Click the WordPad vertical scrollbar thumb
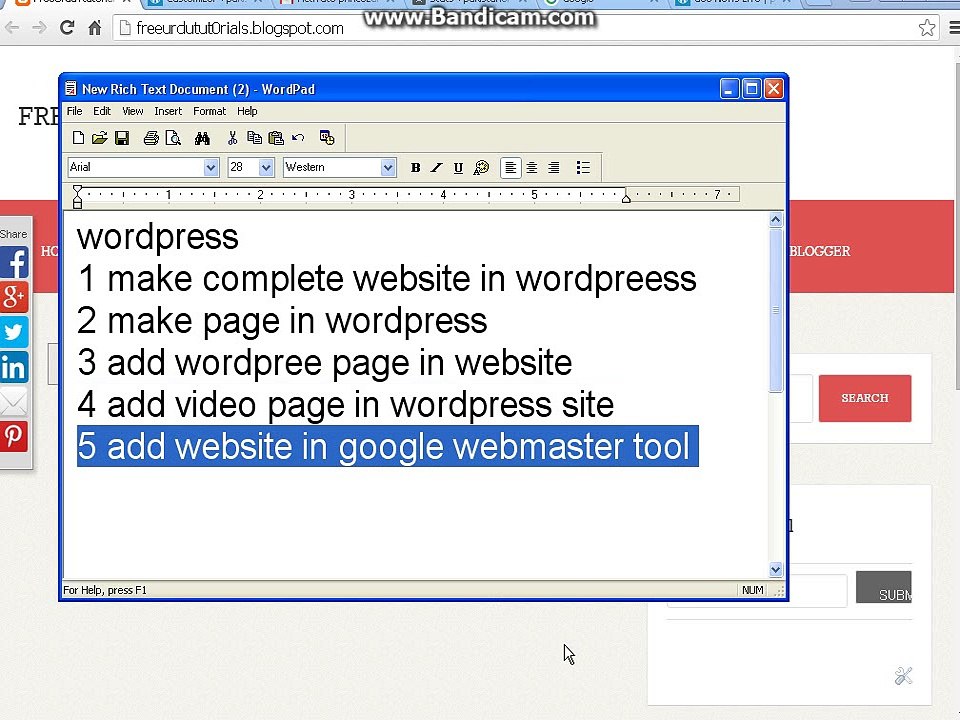Screen dimensions: 960x720 776,310
